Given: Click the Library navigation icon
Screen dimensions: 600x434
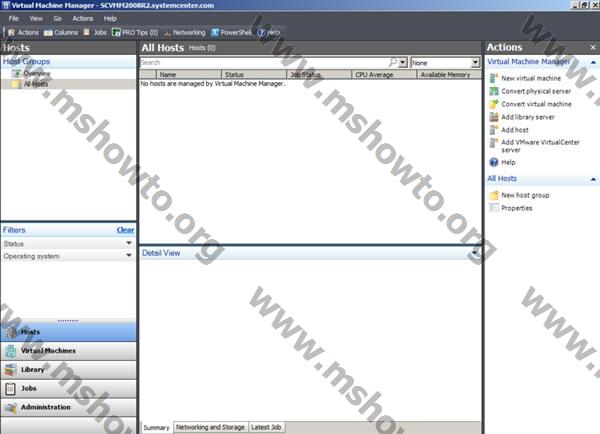Looking at the screenshot, I should pyautogui.click(x=11, y=370).
